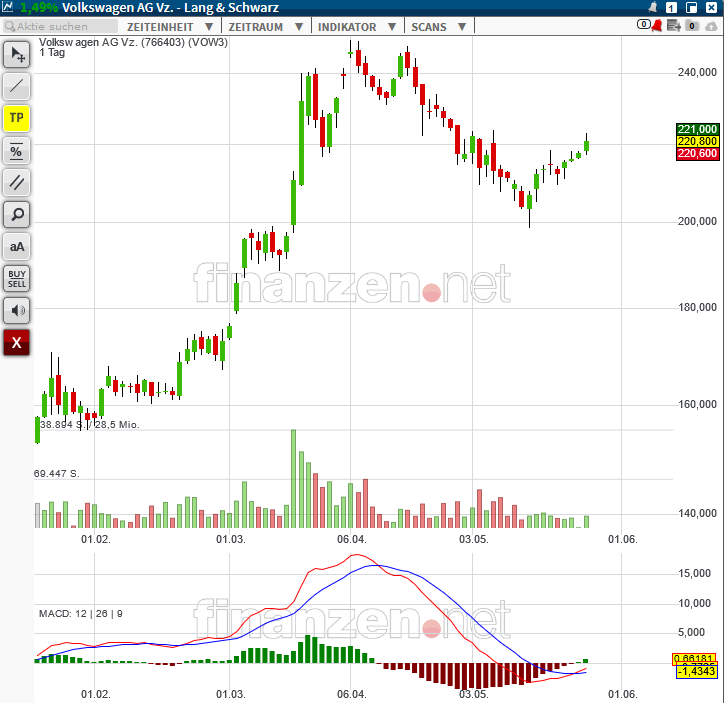This screenshot has height=703, width=724.
Task: Activate the yellow TP tool
Action: click(x=17, y=118)
